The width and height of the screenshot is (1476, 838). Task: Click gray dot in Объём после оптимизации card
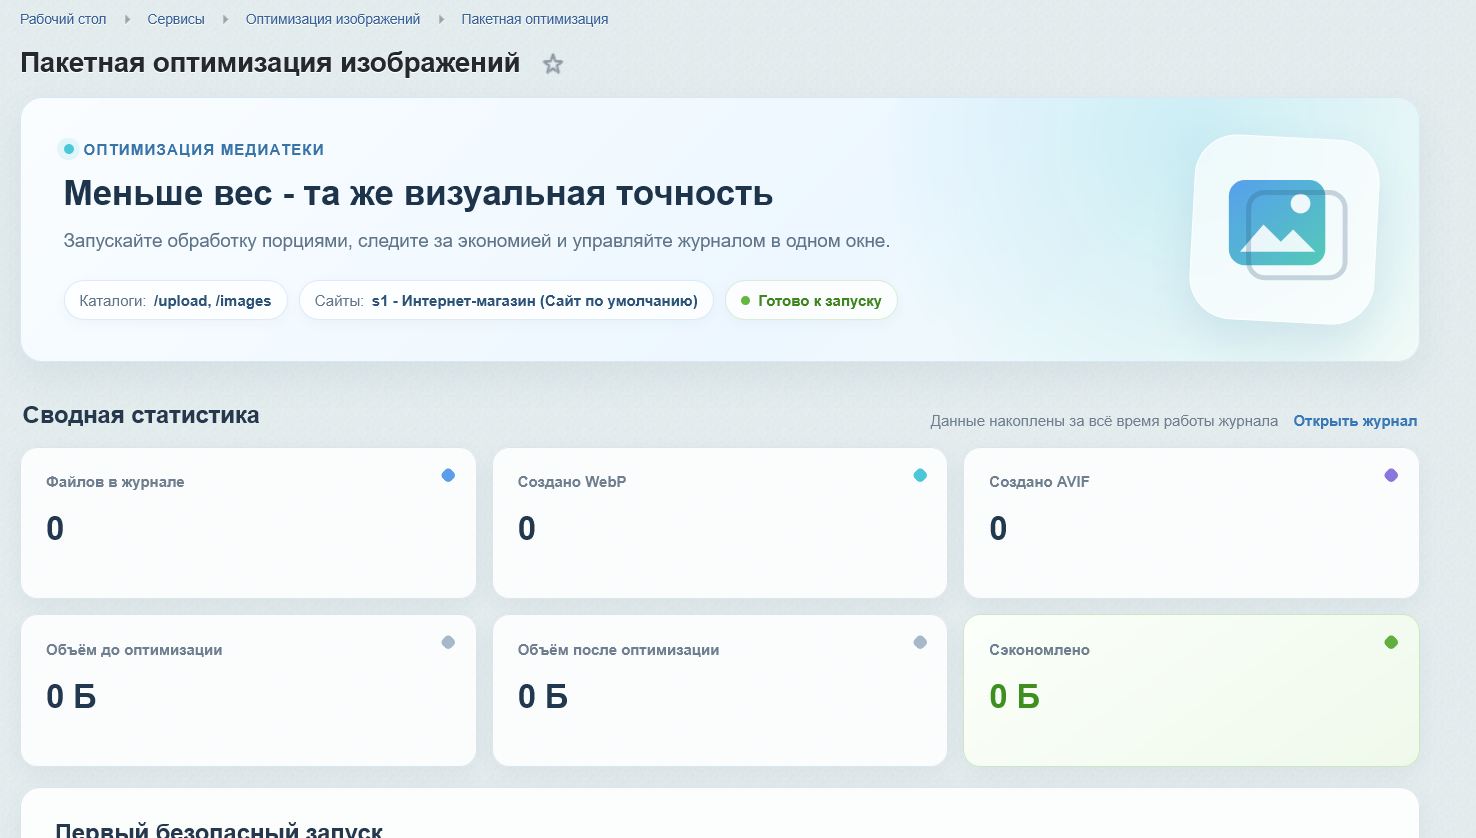click(920, 642)
